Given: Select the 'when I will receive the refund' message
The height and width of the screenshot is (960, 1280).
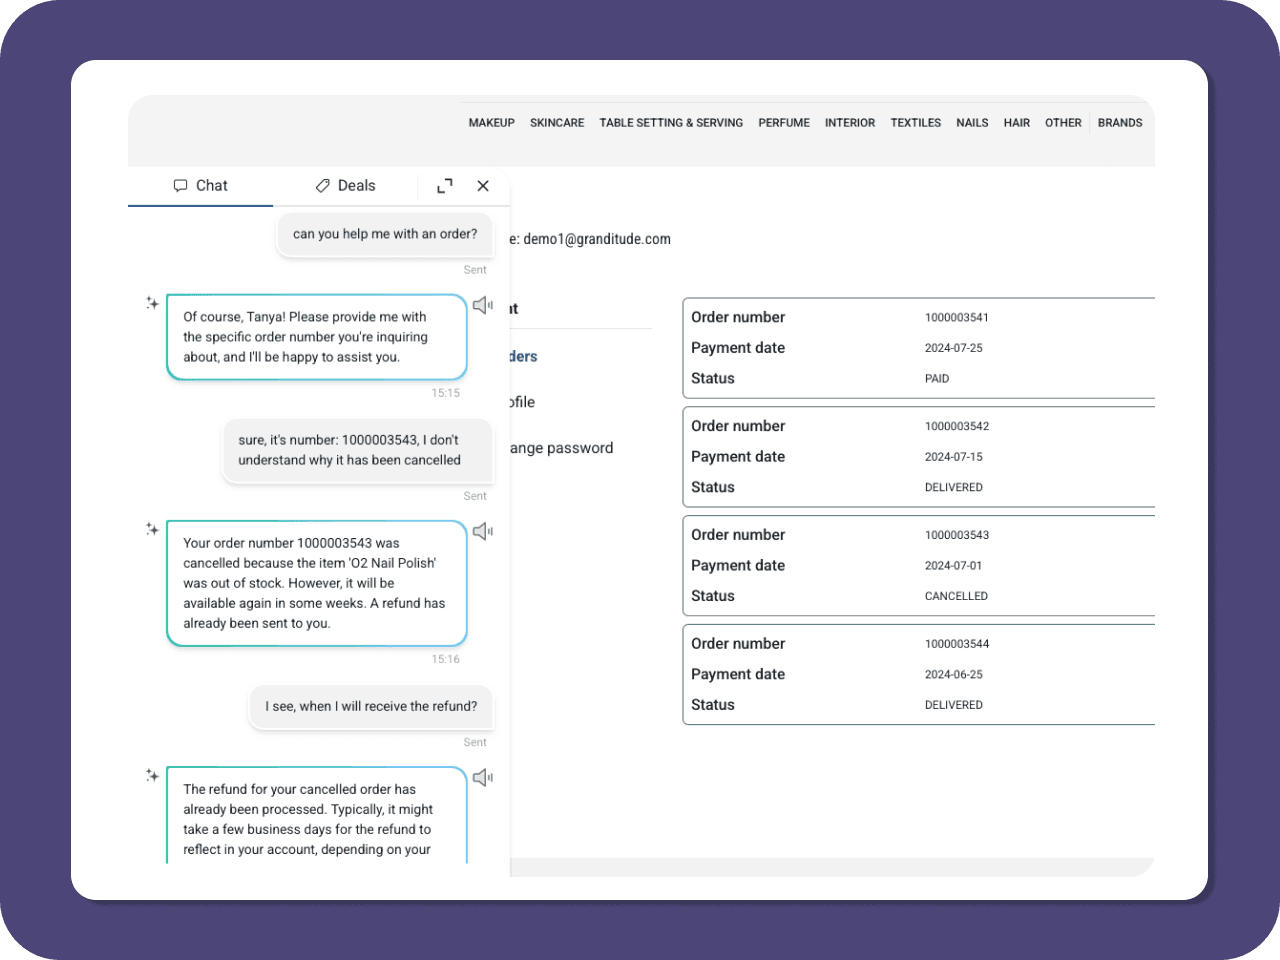Looking at the screenshot, I should tap(371, 706).
